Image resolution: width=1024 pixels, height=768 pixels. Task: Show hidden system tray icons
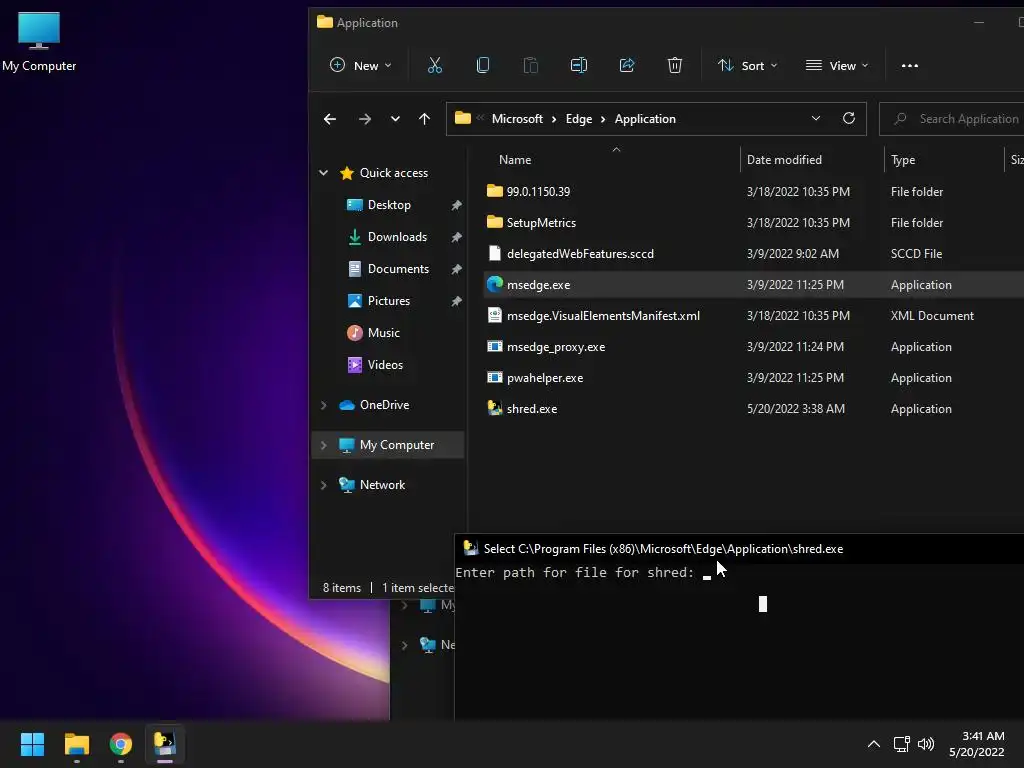[874, 744]
